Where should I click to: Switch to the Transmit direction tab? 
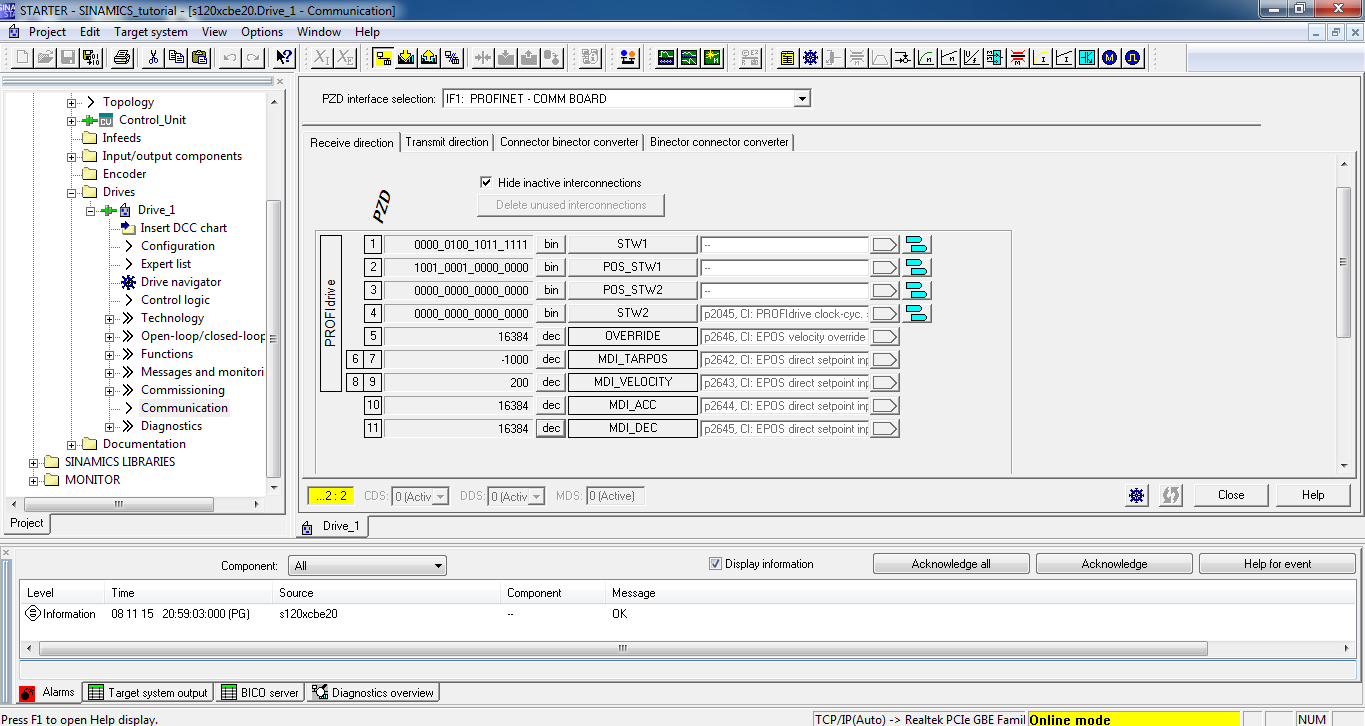447,142
